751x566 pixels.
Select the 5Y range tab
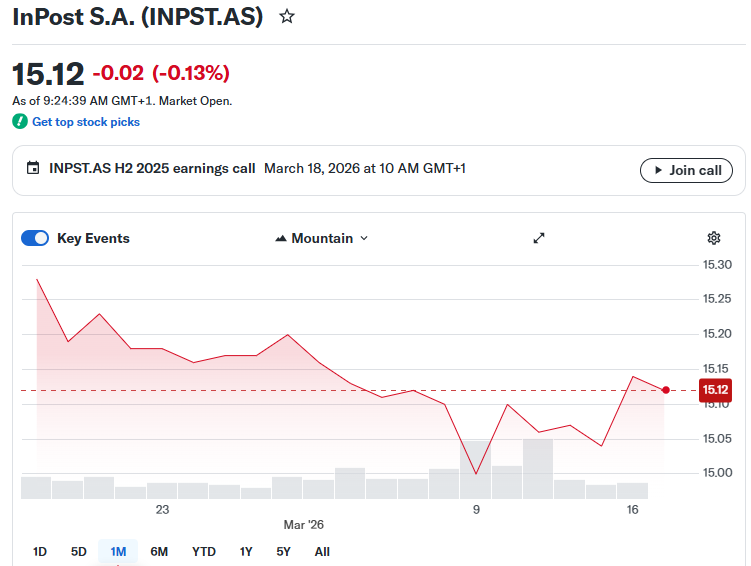(x=284, y=552)
